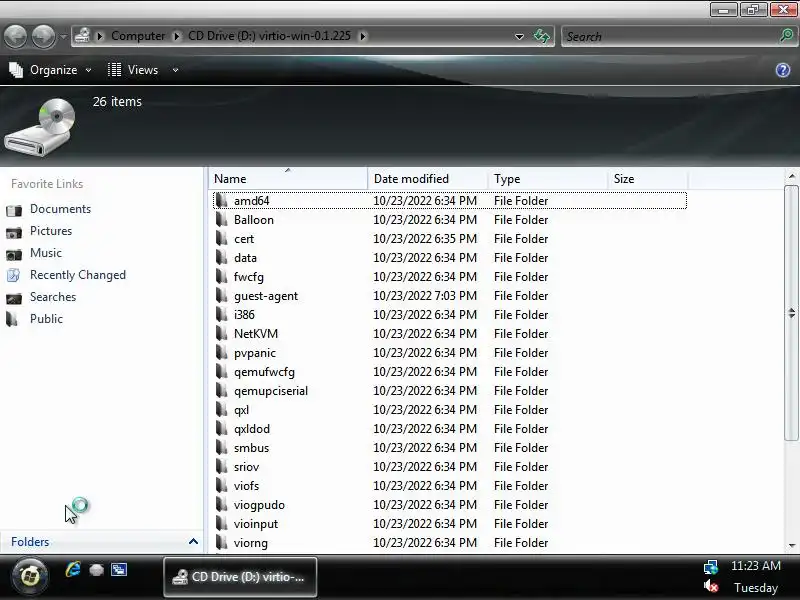Select the data folder icon

pos(221,258)
